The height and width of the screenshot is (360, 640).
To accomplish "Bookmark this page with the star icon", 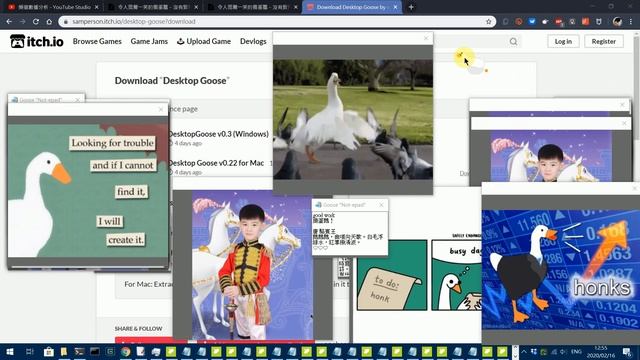I will click(x=489, y=22).
